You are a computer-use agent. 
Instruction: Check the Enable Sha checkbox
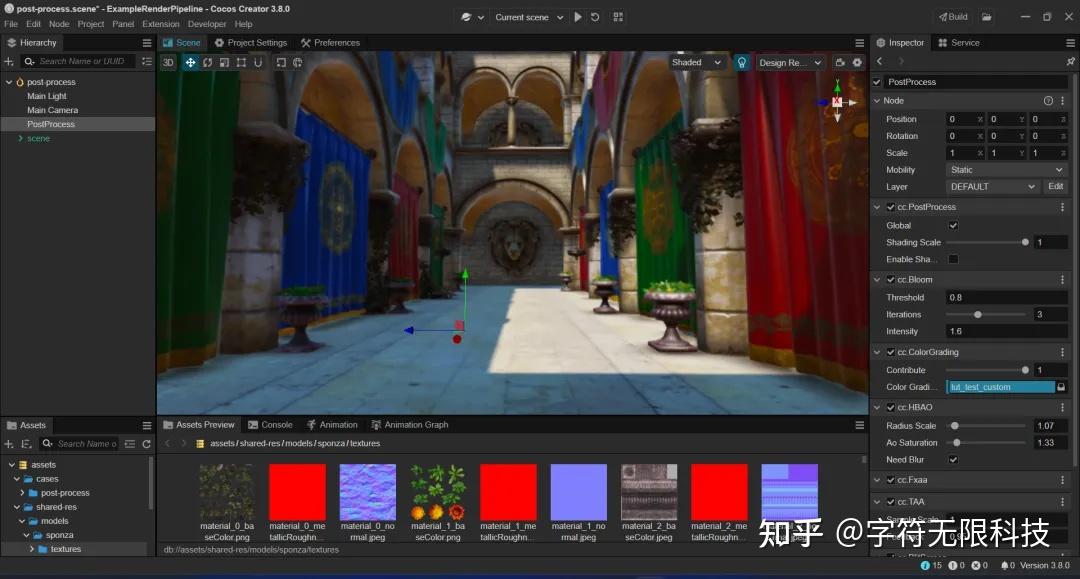[x=955, y=259]
